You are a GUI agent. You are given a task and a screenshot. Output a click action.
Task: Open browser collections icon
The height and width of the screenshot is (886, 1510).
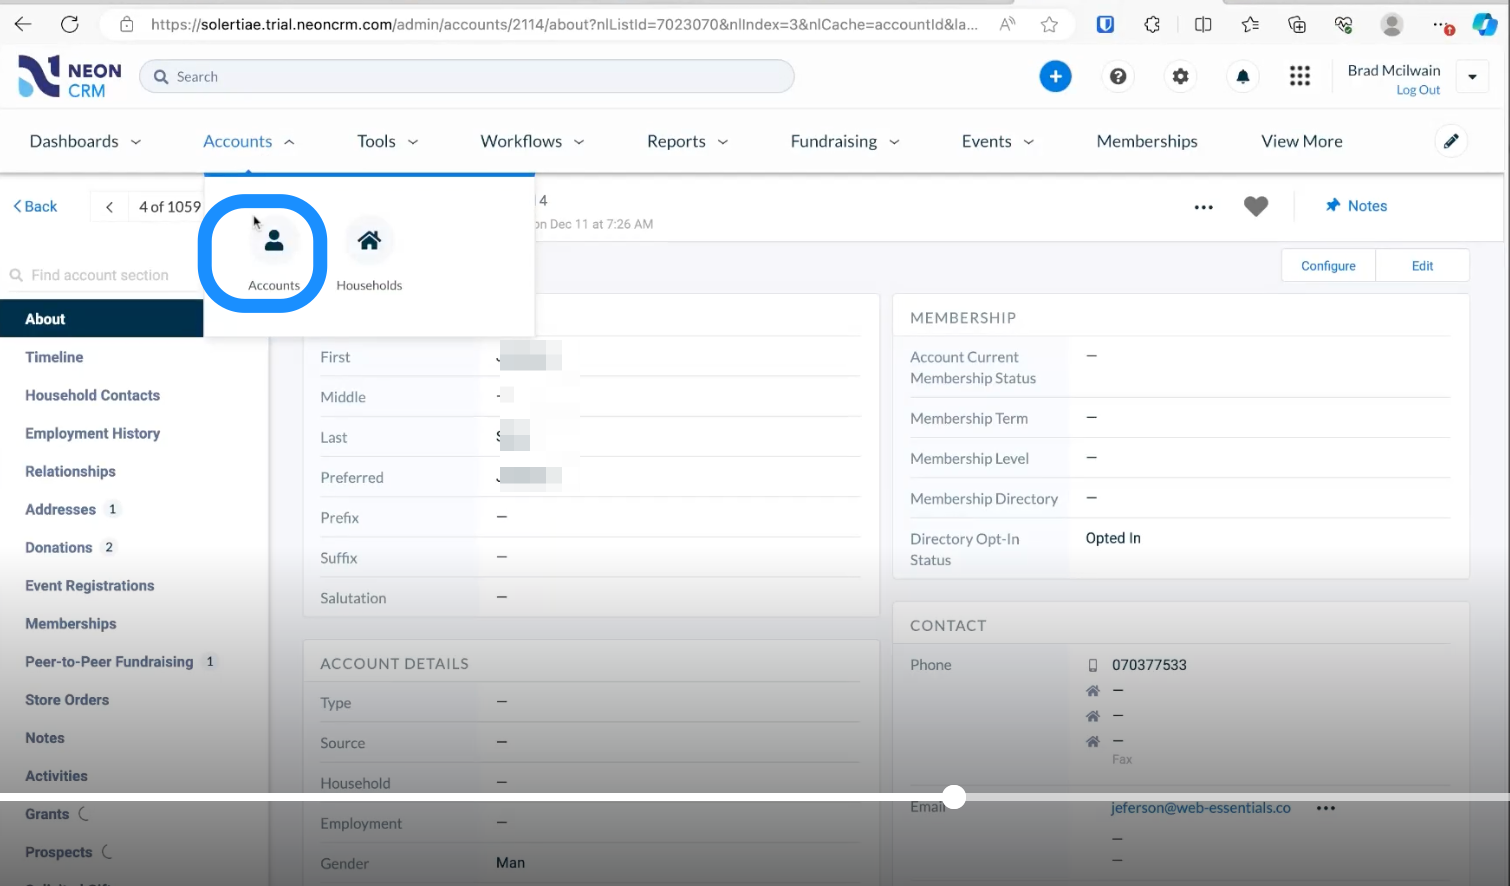tap(1297, 25)
